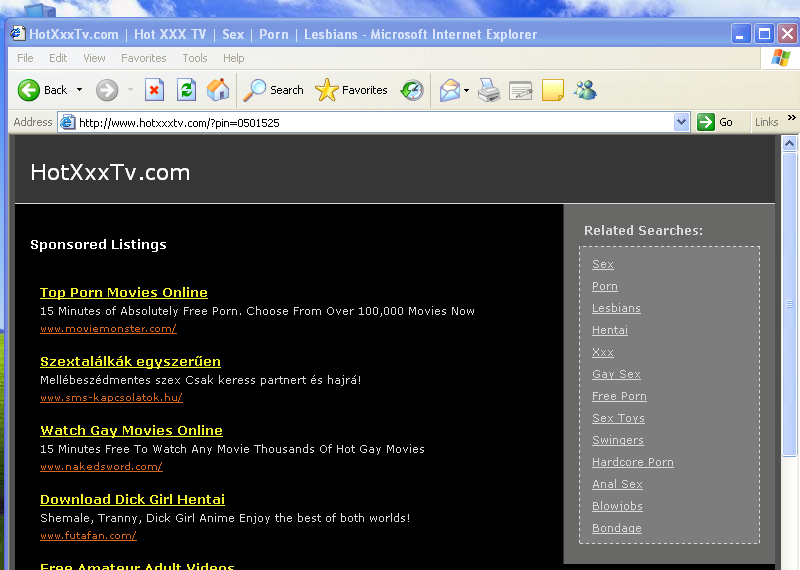
Task: Close the Internet Explorer window
Action: 788,34
